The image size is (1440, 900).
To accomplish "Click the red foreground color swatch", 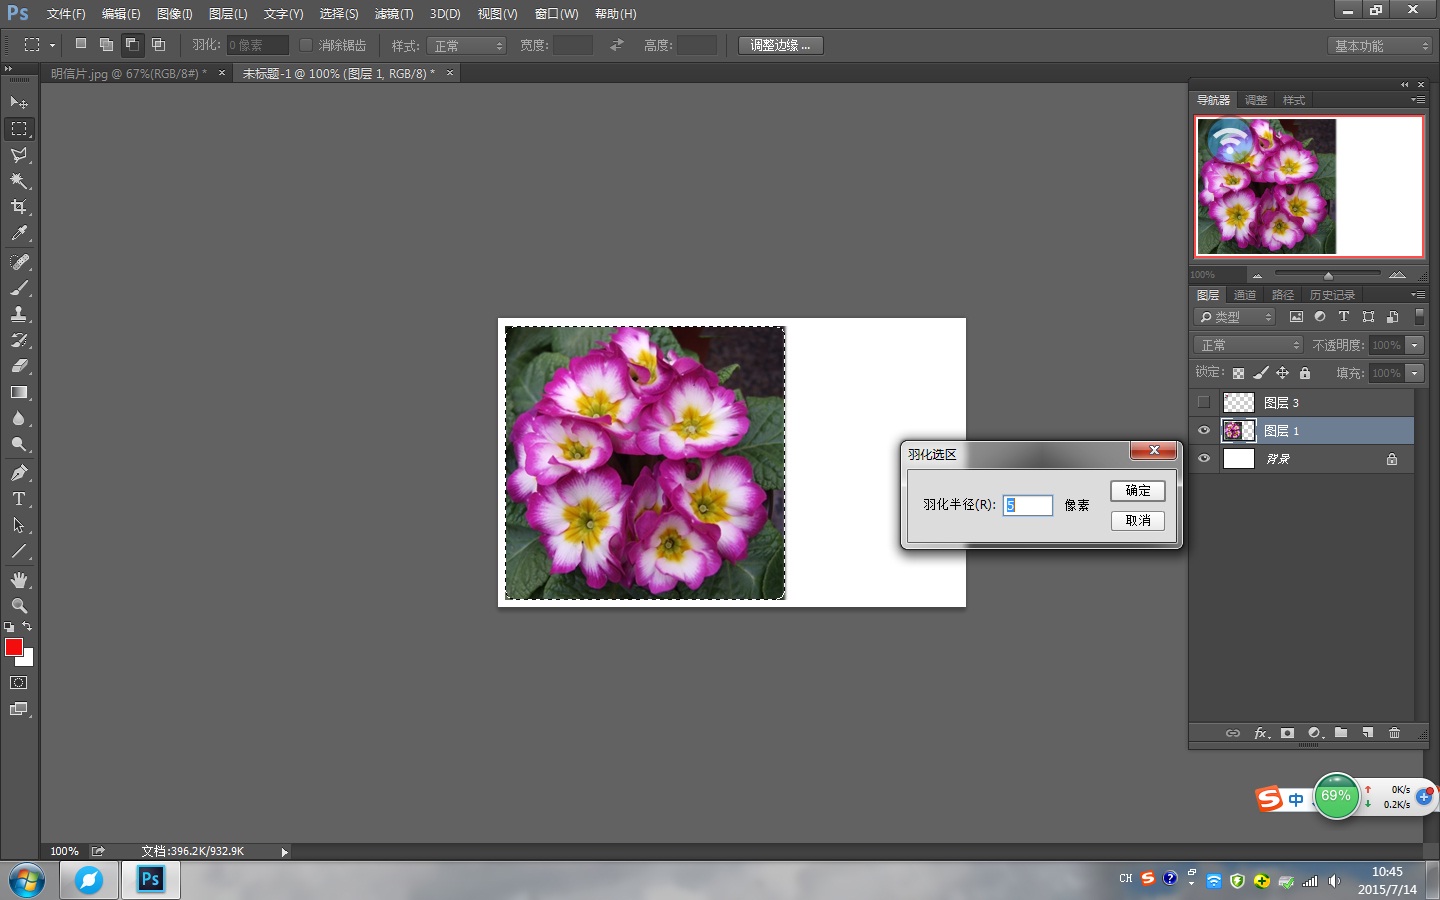I will 14,647.
